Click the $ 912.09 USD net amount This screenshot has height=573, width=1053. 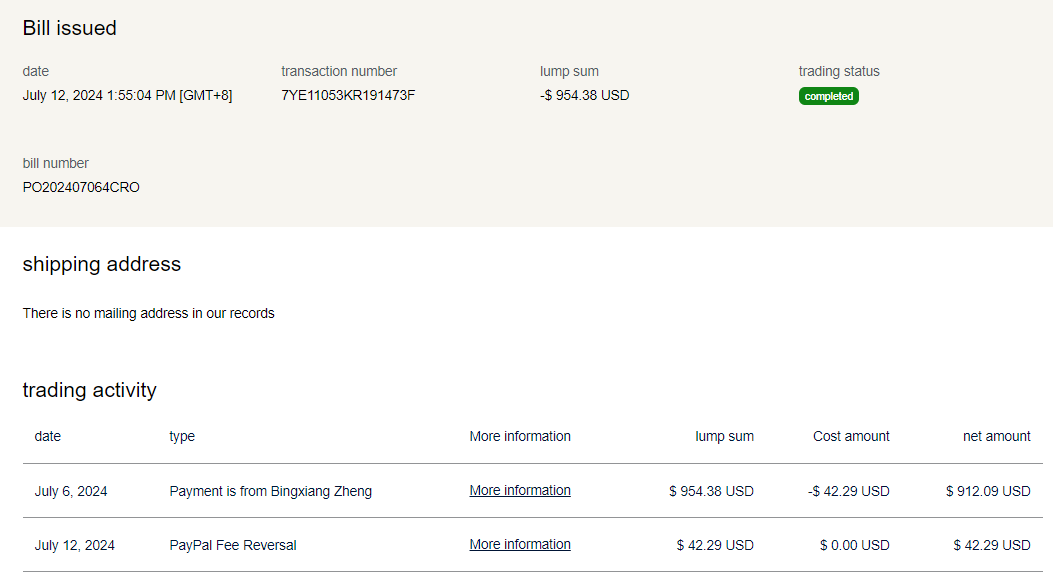click(x=987, y=491)
